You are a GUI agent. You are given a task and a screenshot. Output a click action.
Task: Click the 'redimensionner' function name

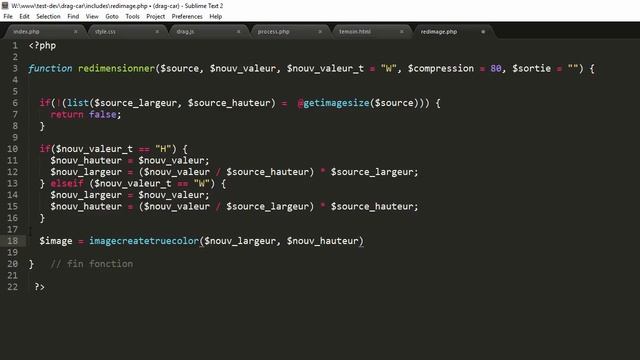coord(116,68)
